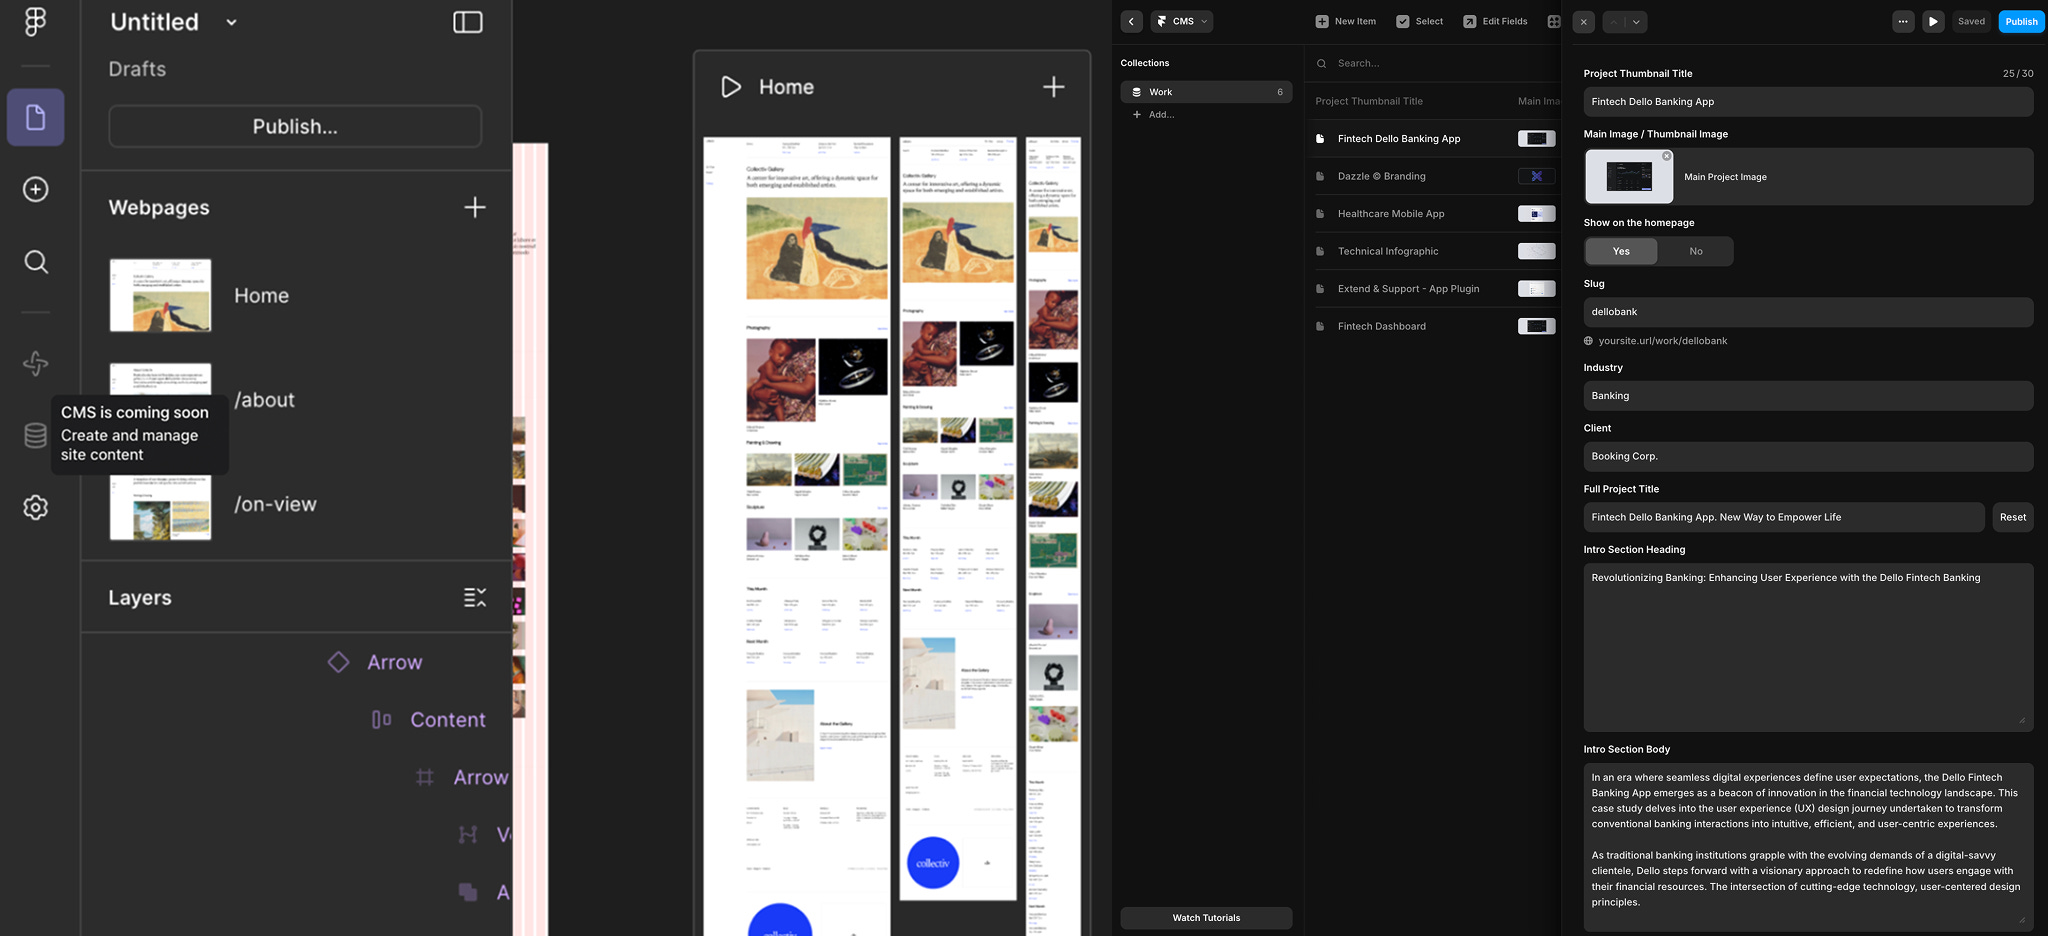2048x936 pixels.
Task: Click Reset beside Full Project Title
Action: [2012, 517]
